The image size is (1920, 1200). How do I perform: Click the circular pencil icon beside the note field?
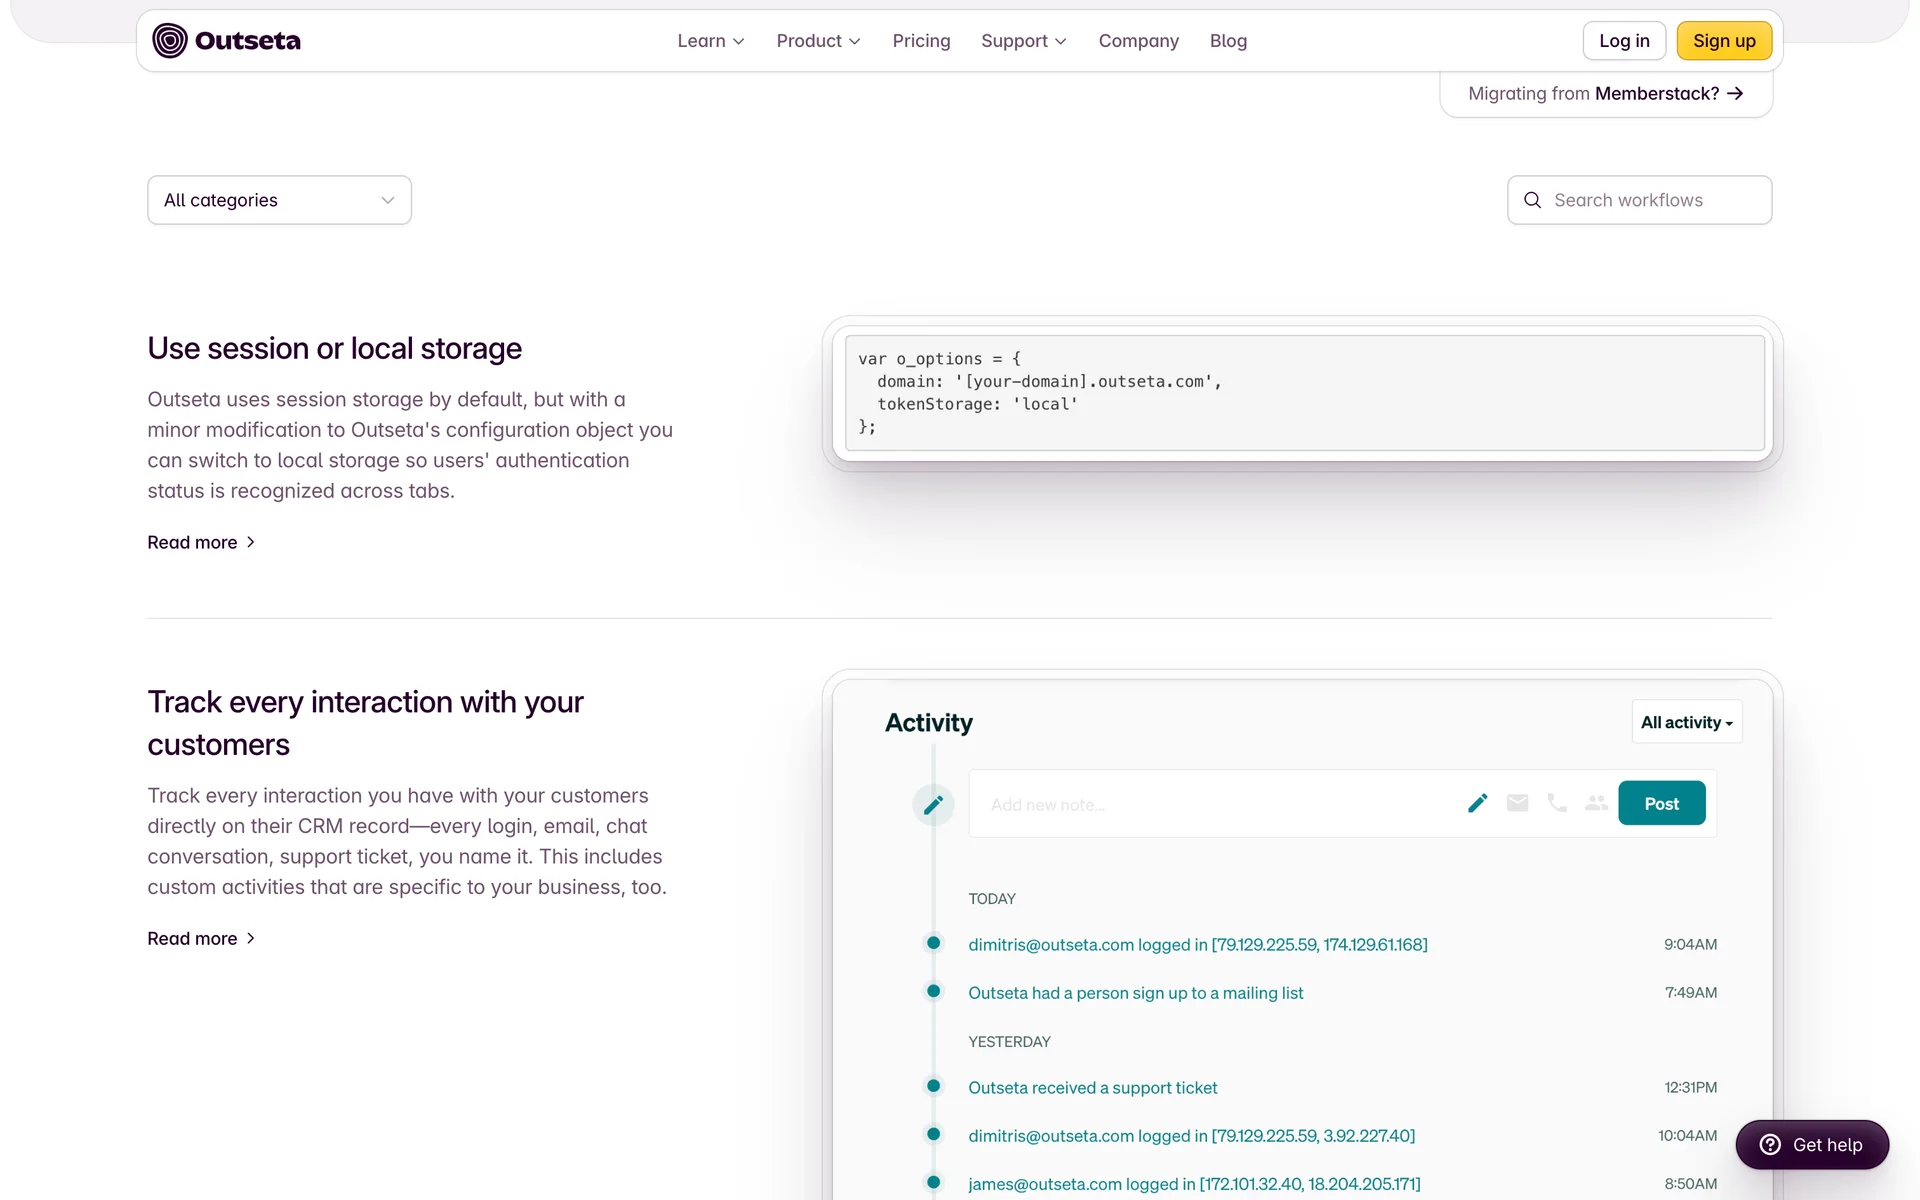(x=933, y=805)
